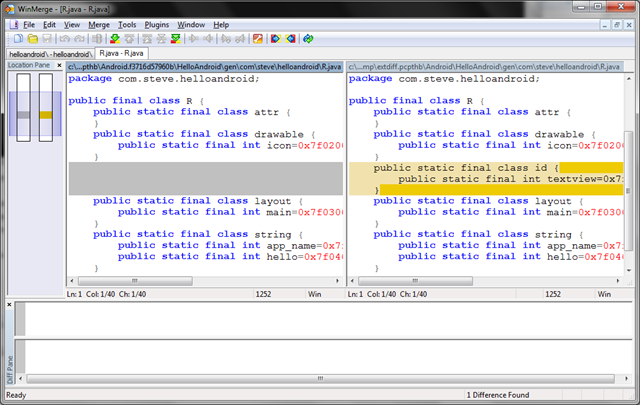Click the yellow difference marker in Location Pane
Image resolution: width=640 pixels, height=405 pixels.
(x=46, y=115)
